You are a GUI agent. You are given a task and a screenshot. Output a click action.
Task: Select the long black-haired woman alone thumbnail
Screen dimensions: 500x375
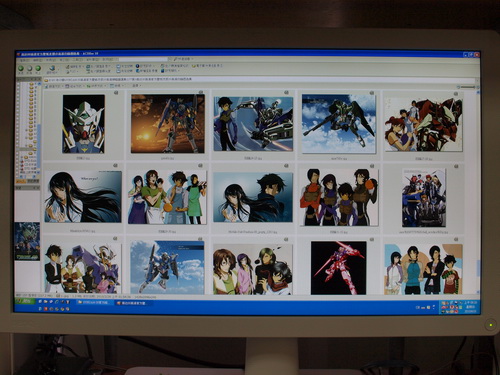(83, 197)
